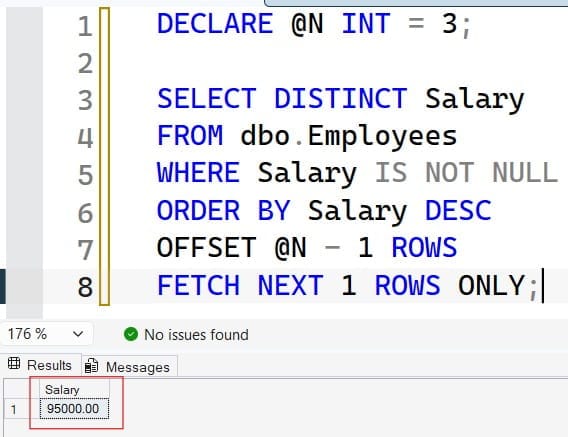Image resolution: width=568 pixels, height=437 pixels.
Task: Click line number 5 in gutter
Action: pyautogui.click(x=85, y=175)
